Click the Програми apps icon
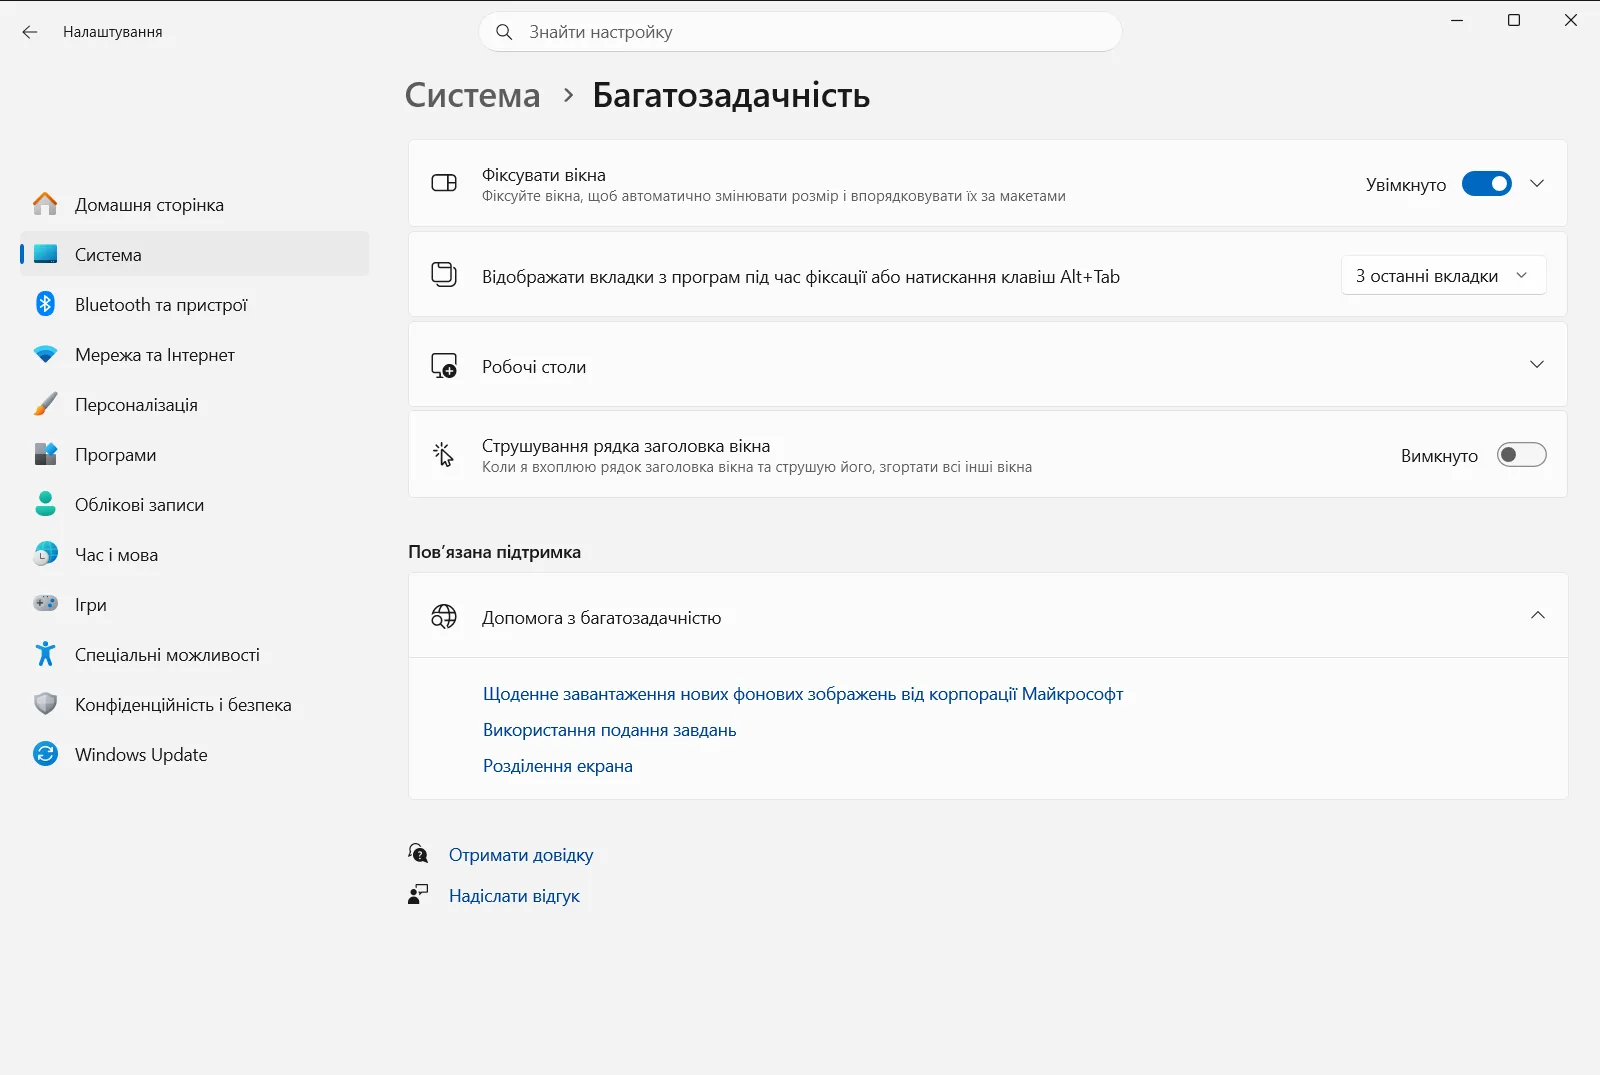This screenshot has width=1600, height=1075. tap(45, 454)
